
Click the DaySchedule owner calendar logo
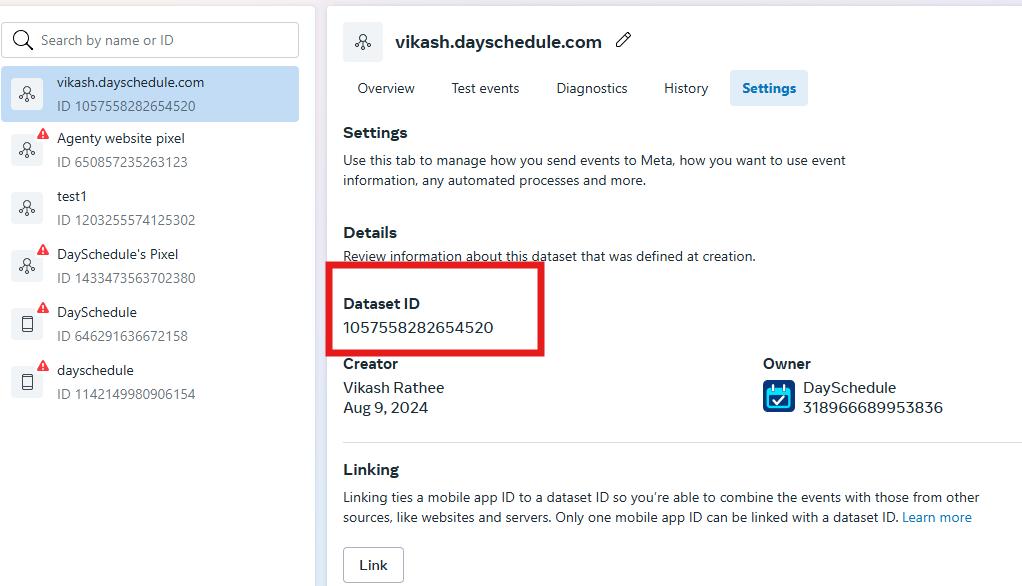coord(779,396)
